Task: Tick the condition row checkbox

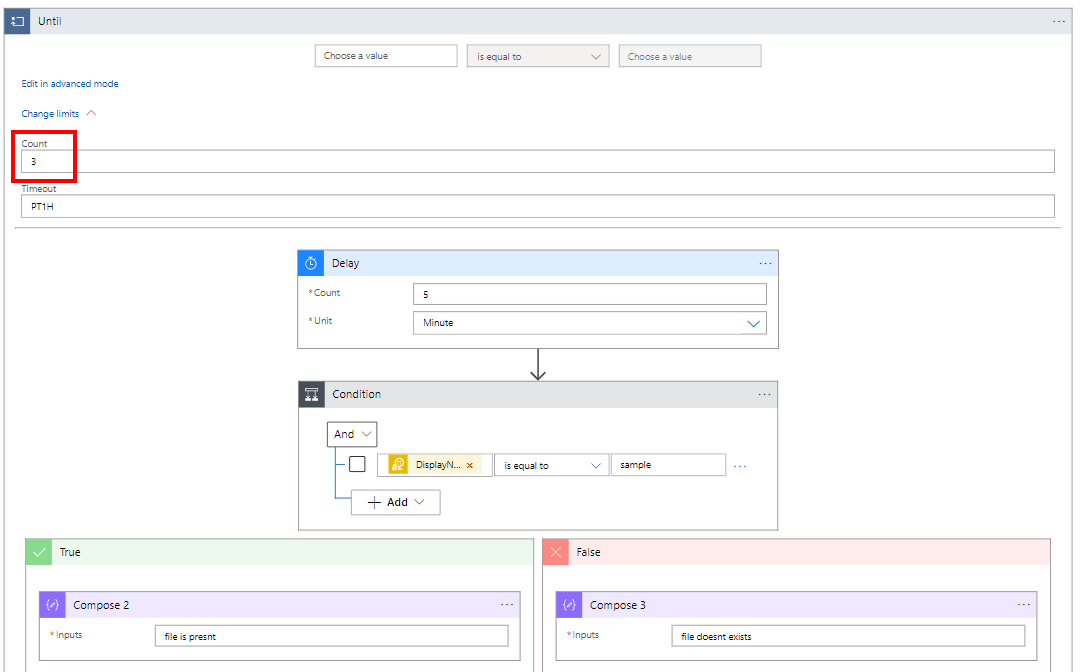Action: point(357,464)
